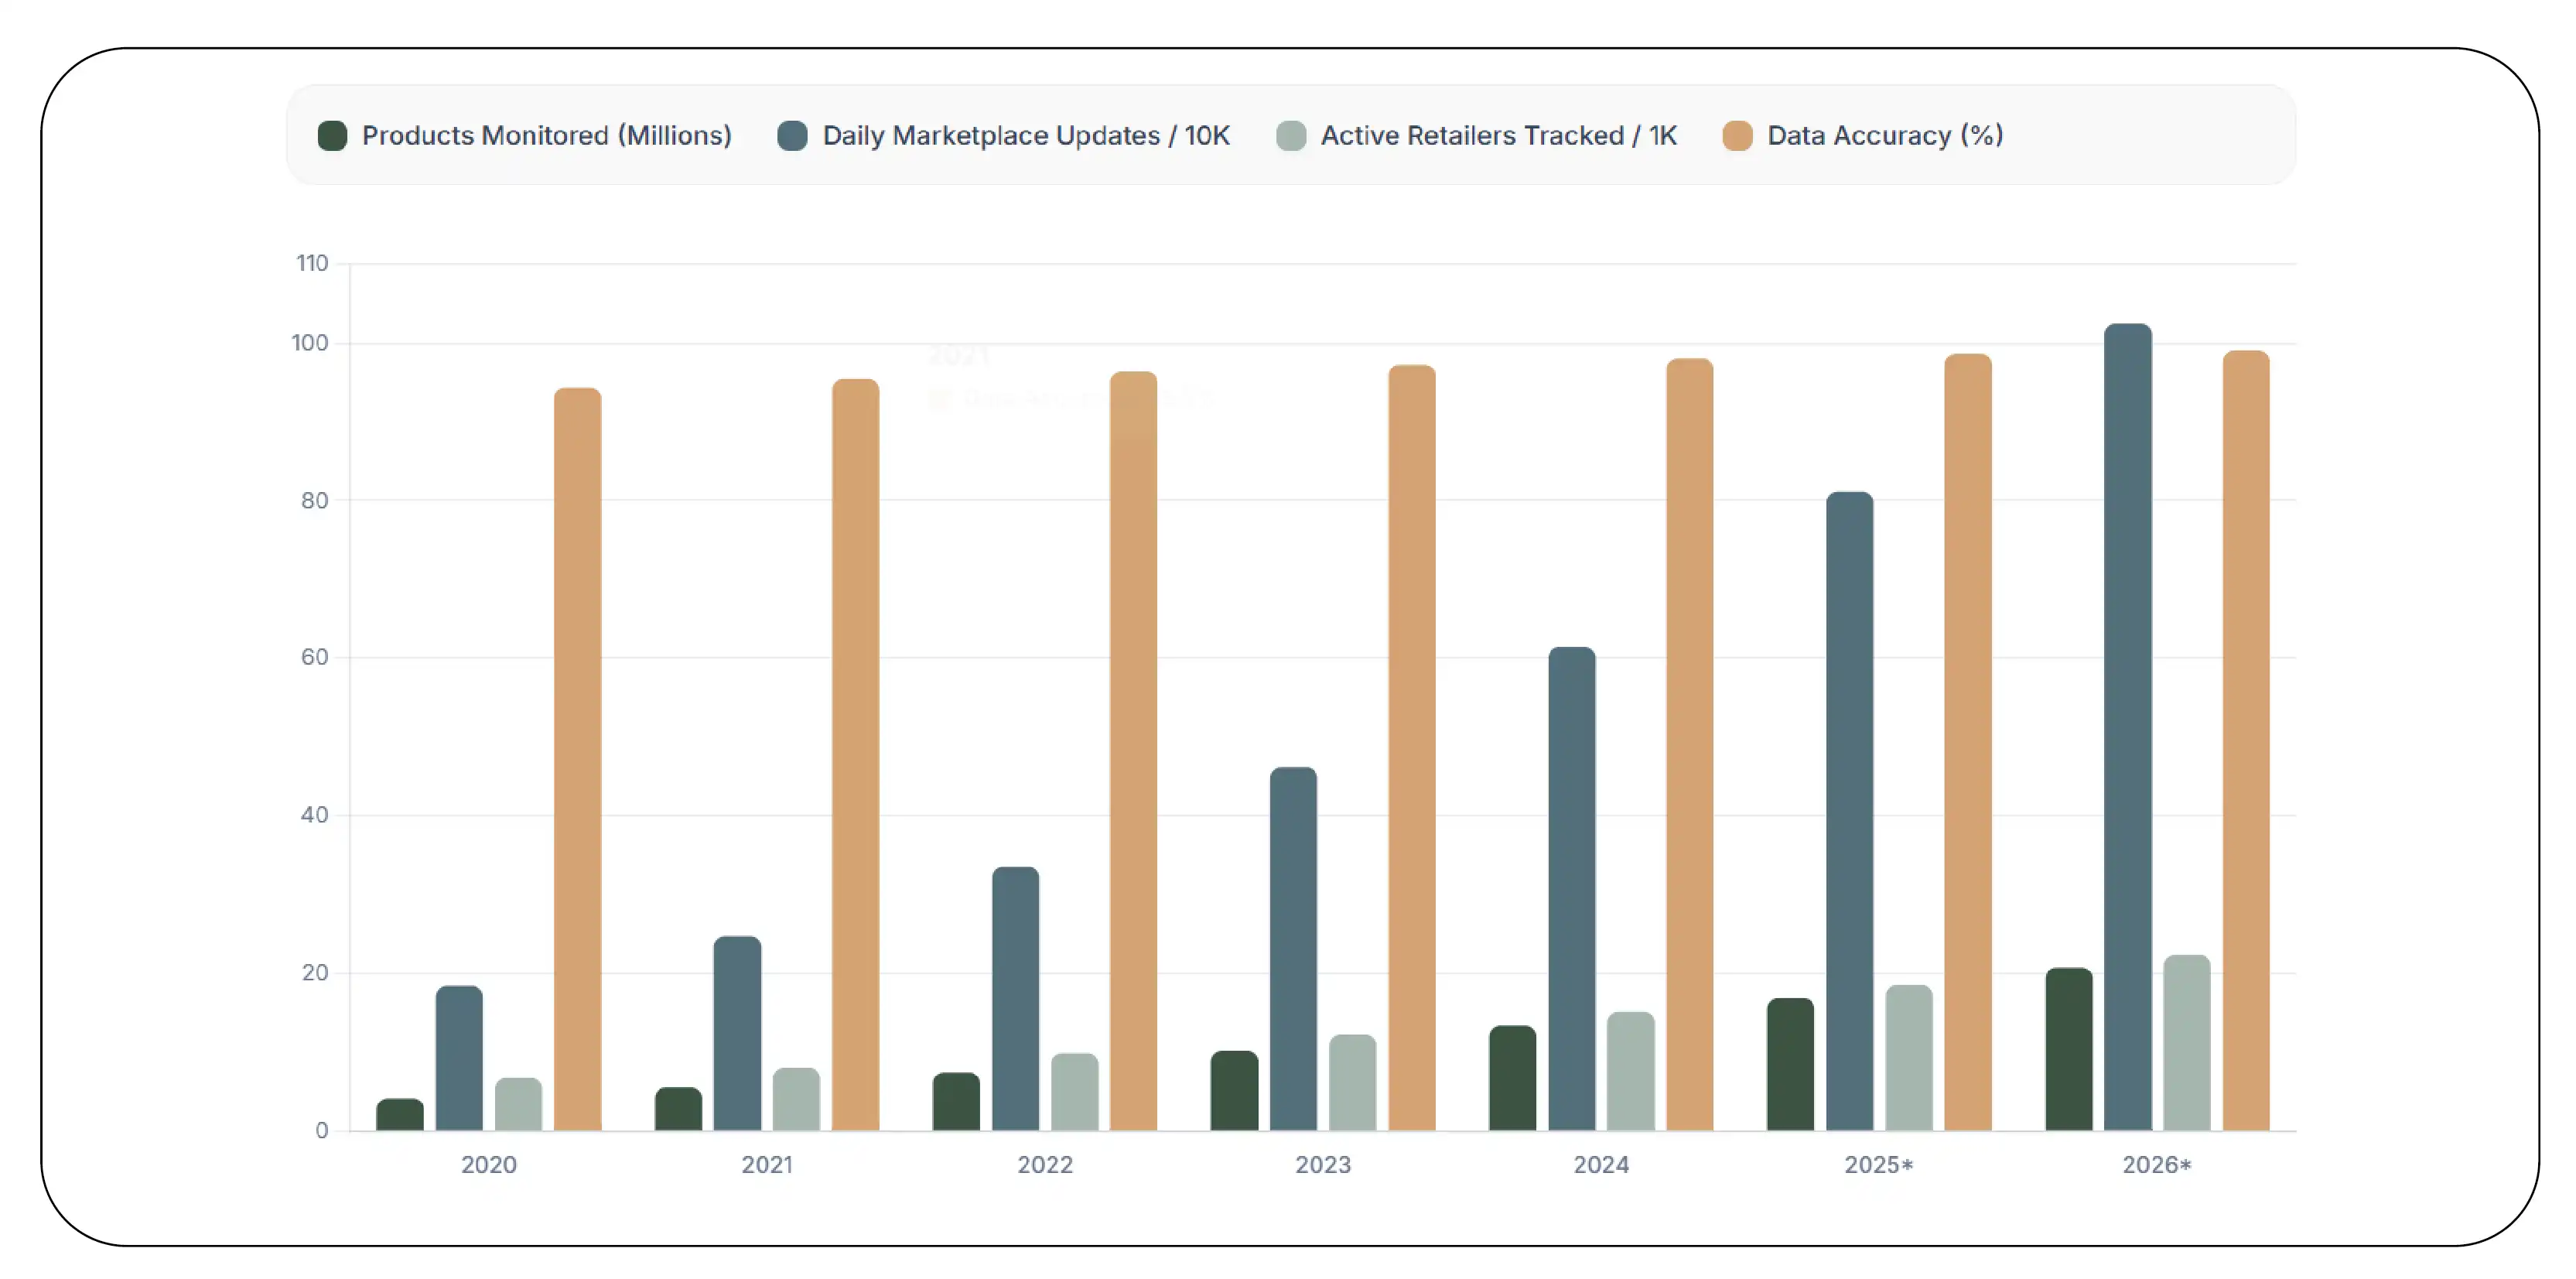This screenshot has height=1279, width=2576.
Task: Toggle Products Monitored (Millions) legend swatch
Action: click(332, 136)
